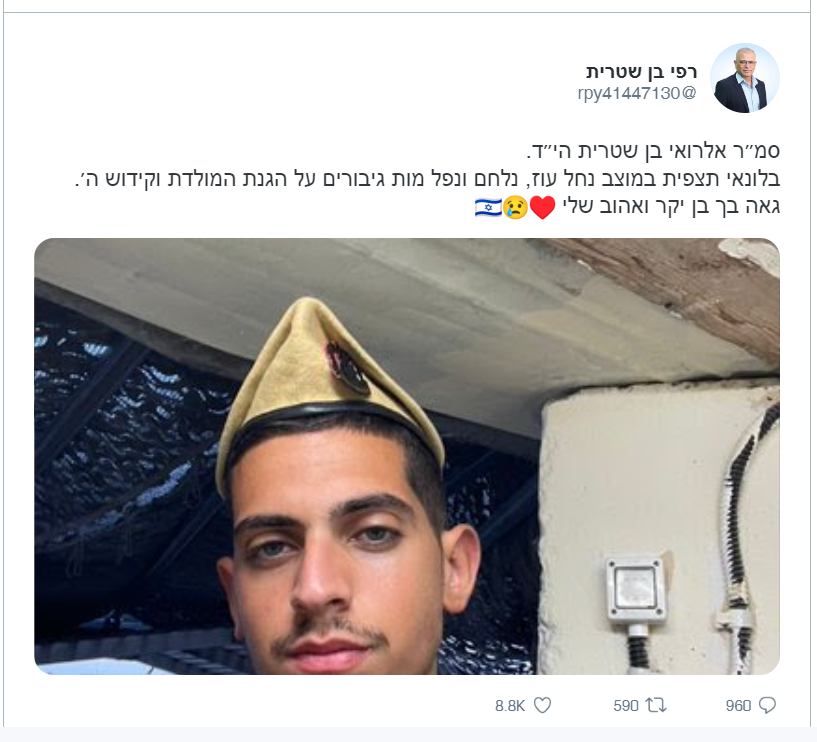Open the @rpy41447130 handle link
Viewport: 817px width, 742px height.
coord(637,93)
